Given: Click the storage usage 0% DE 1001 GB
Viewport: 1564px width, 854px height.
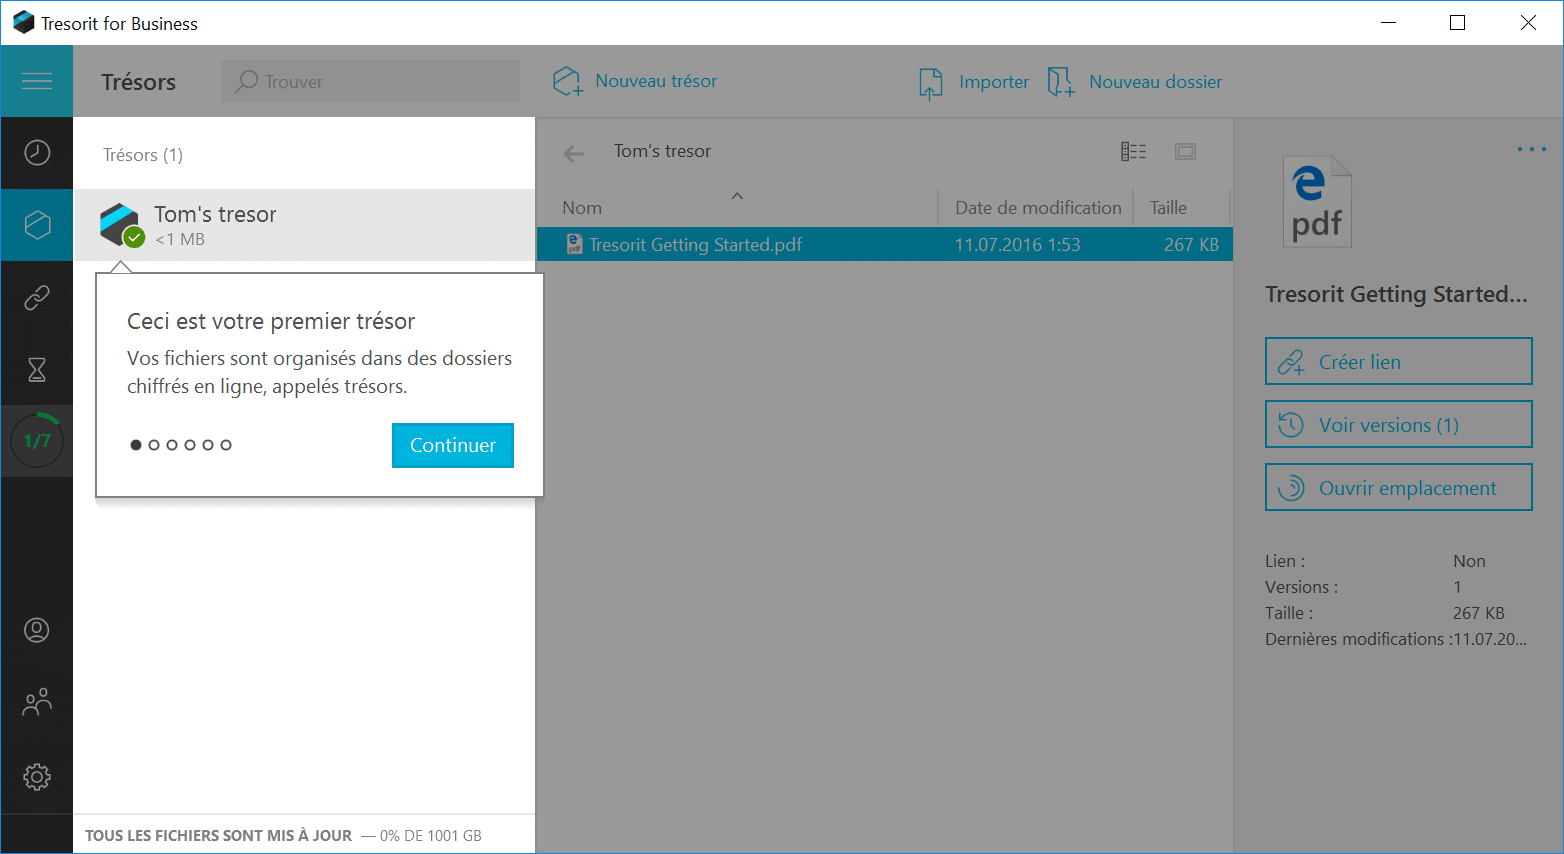Looking at the screenshot, I should point(430,835).
